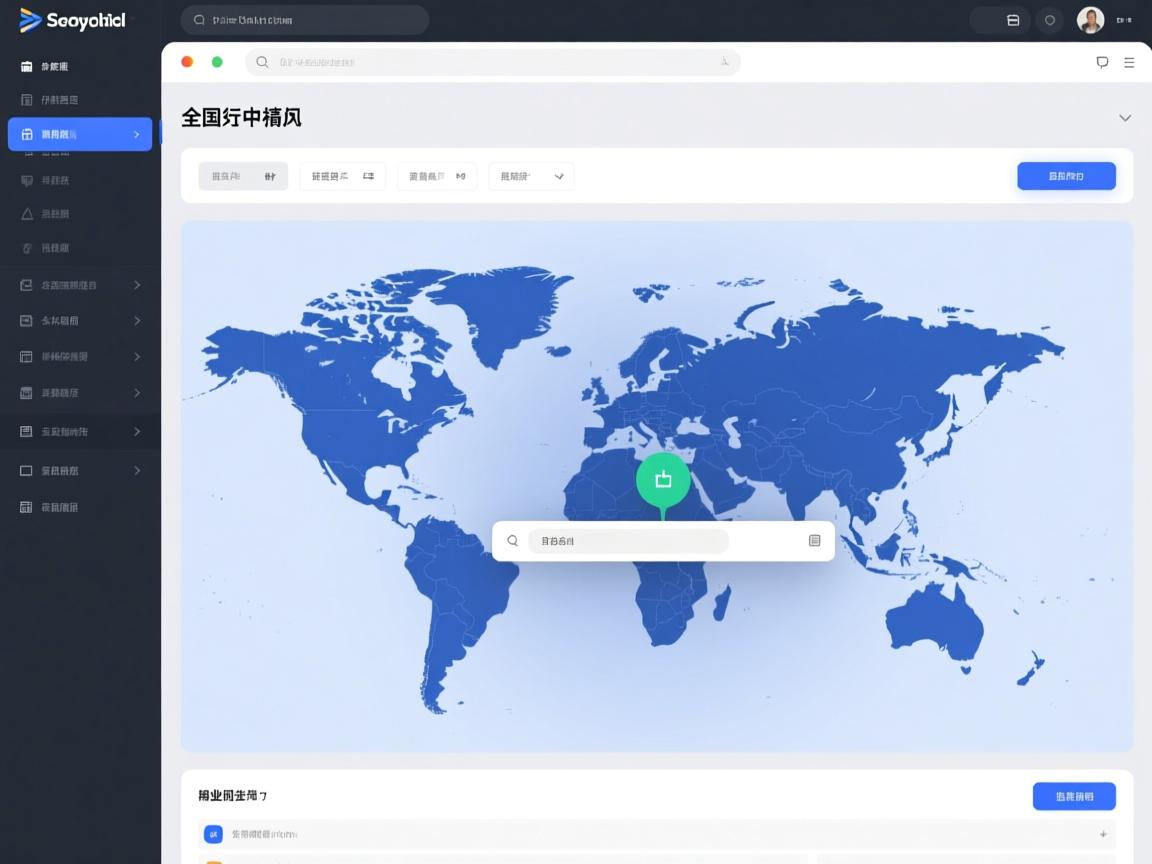The height and width of the screenshot is (864, 1152).
Task: Open the list icon inside the map search bar
Action: pos(814,540)
